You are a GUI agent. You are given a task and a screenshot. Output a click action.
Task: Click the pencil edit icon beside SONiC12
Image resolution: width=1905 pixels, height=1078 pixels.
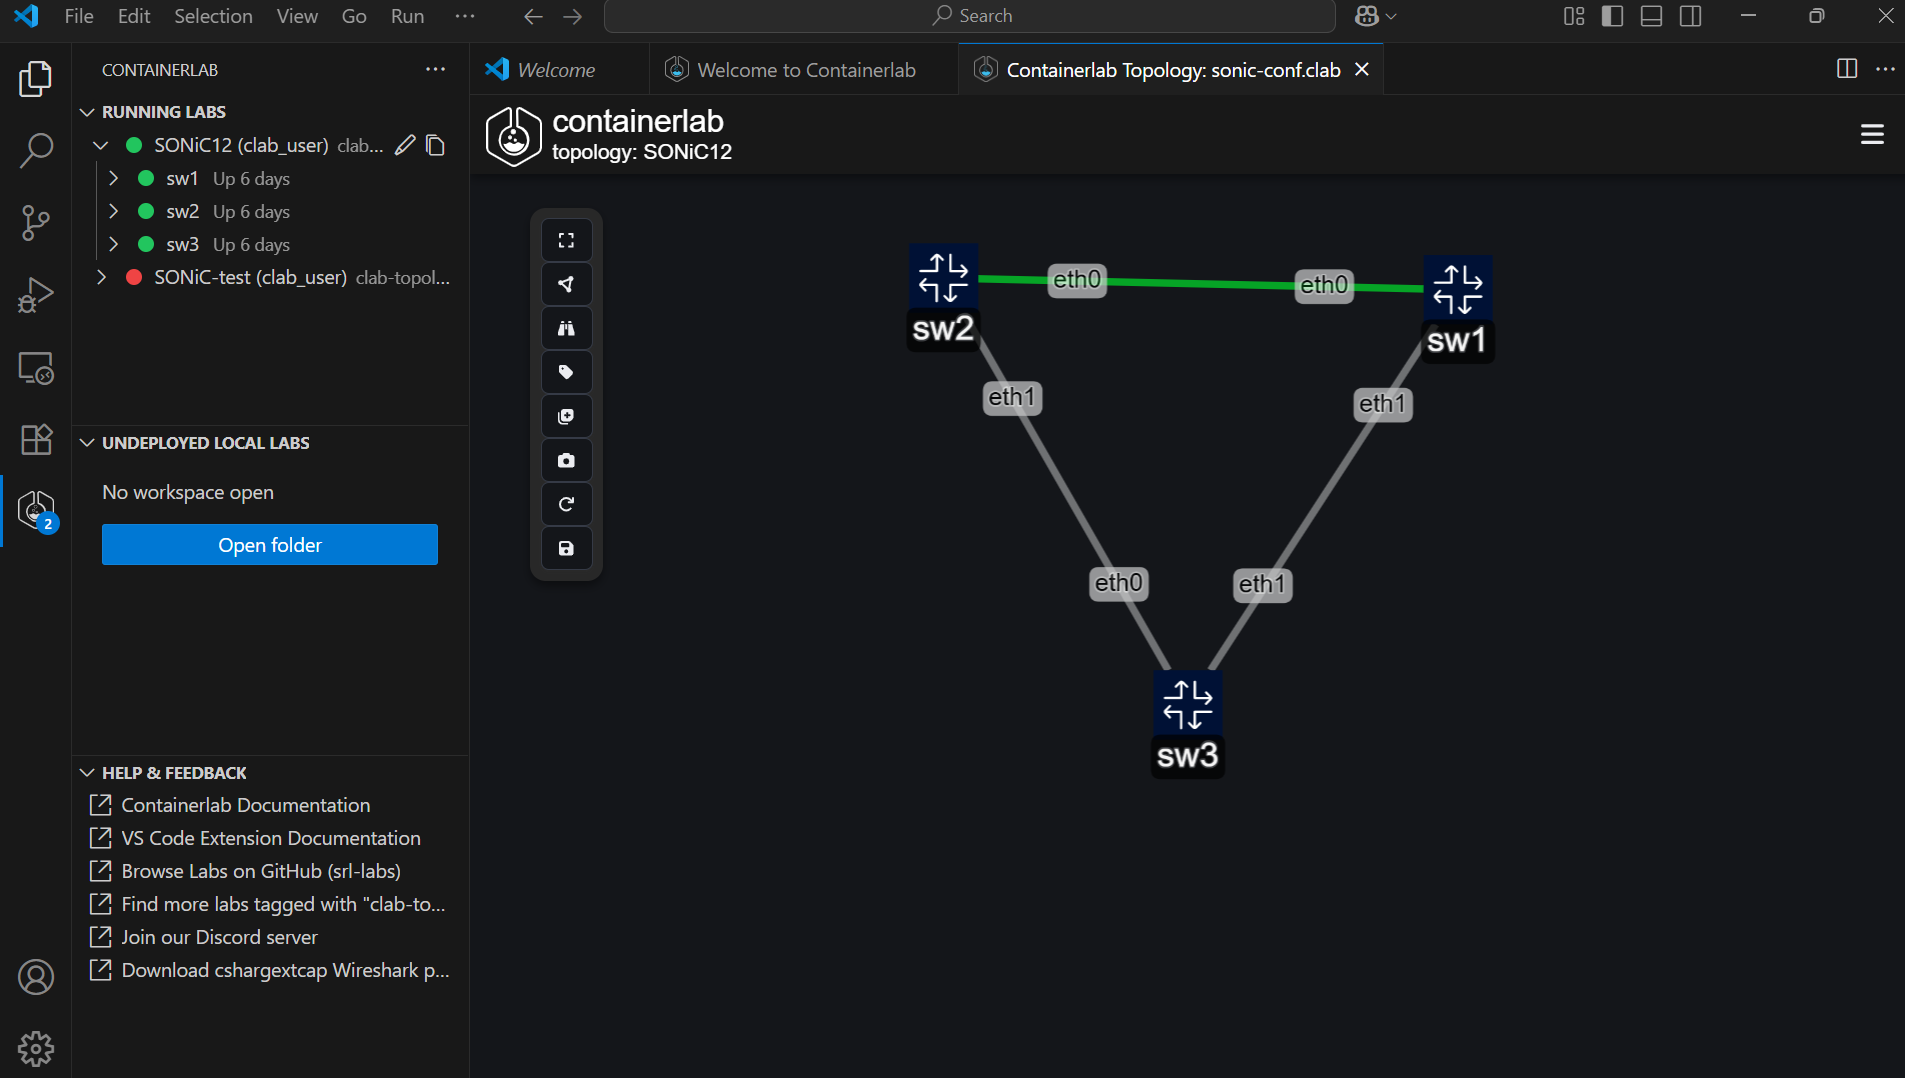coord(404,146)
